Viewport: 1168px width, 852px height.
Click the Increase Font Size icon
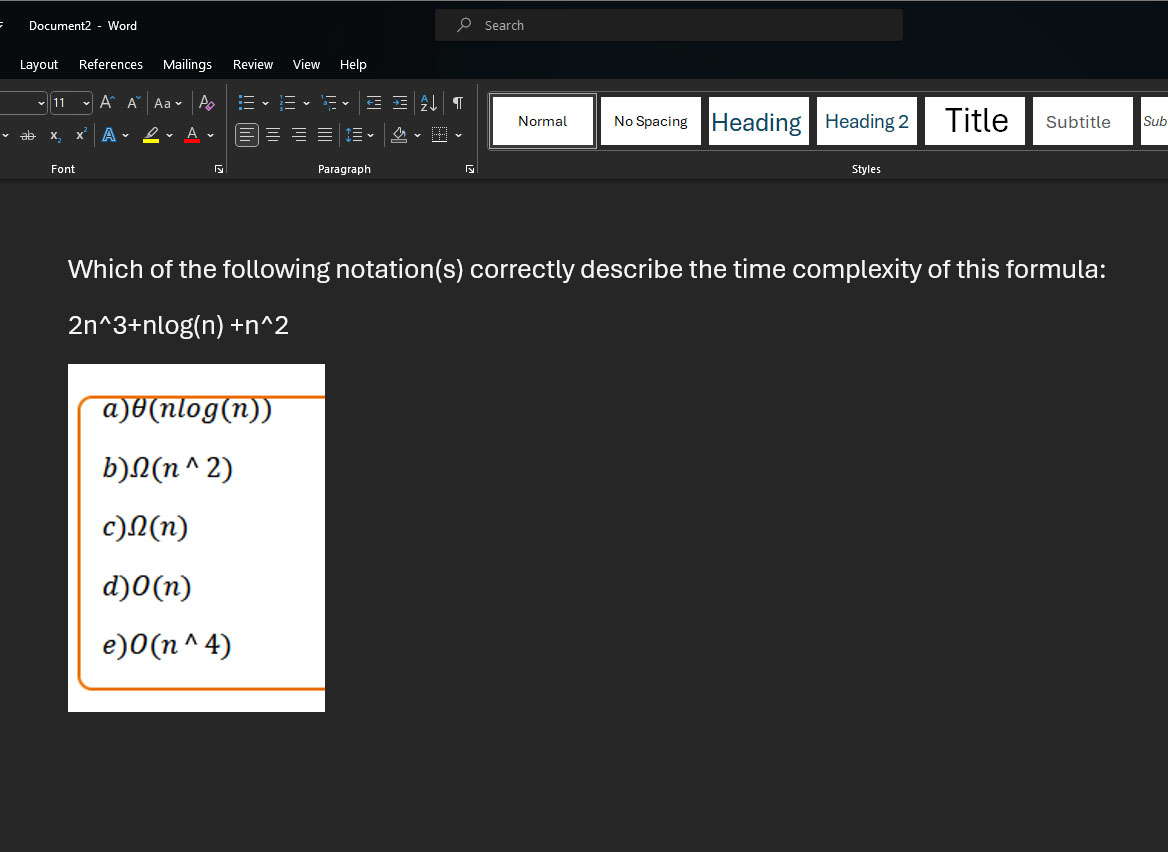(106, 101)
